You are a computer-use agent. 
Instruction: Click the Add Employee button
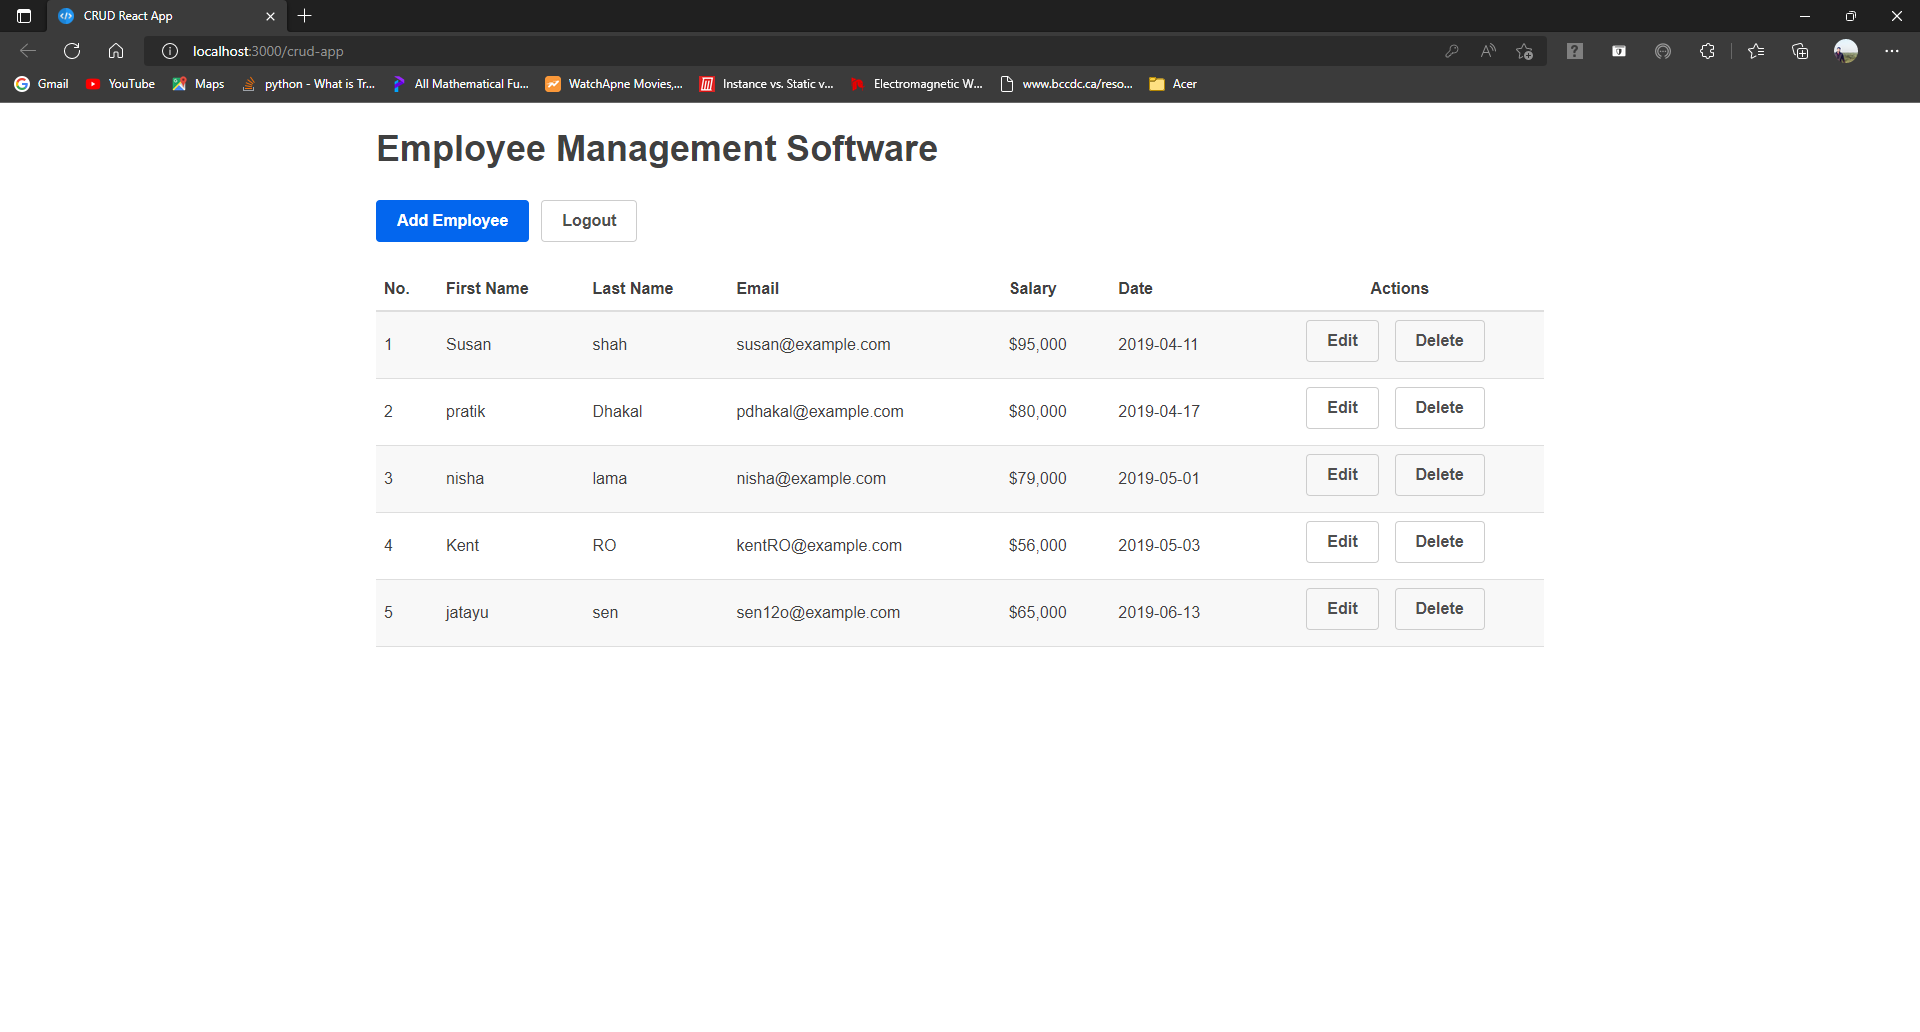click(451, 220)
